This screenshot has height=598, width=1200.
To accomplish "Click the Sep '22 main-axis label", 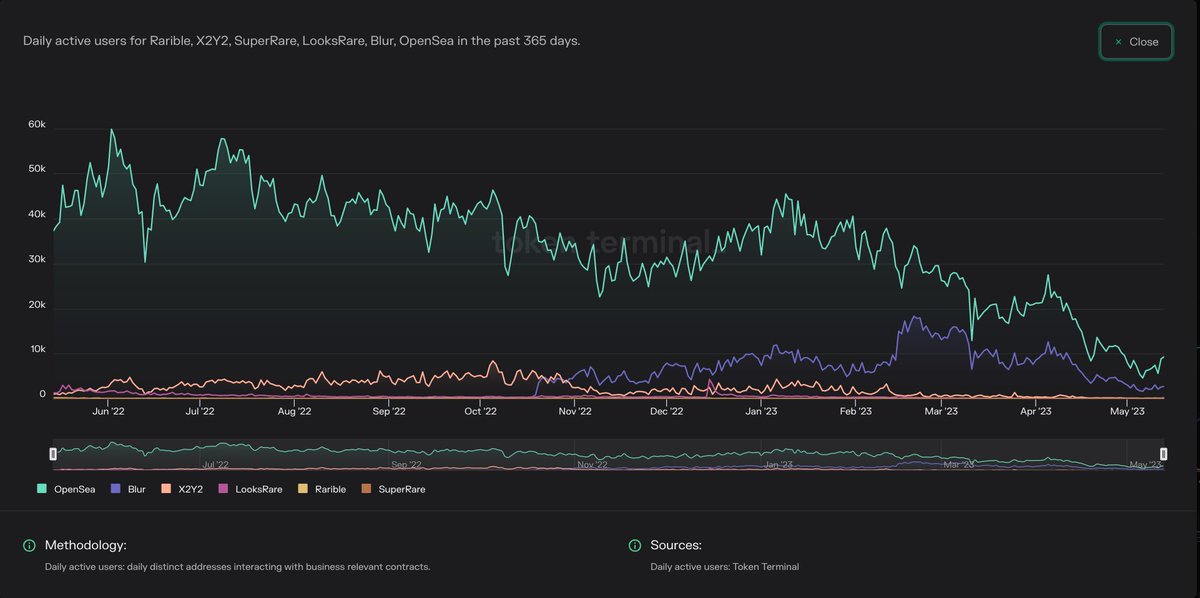I will pos(388,411).
